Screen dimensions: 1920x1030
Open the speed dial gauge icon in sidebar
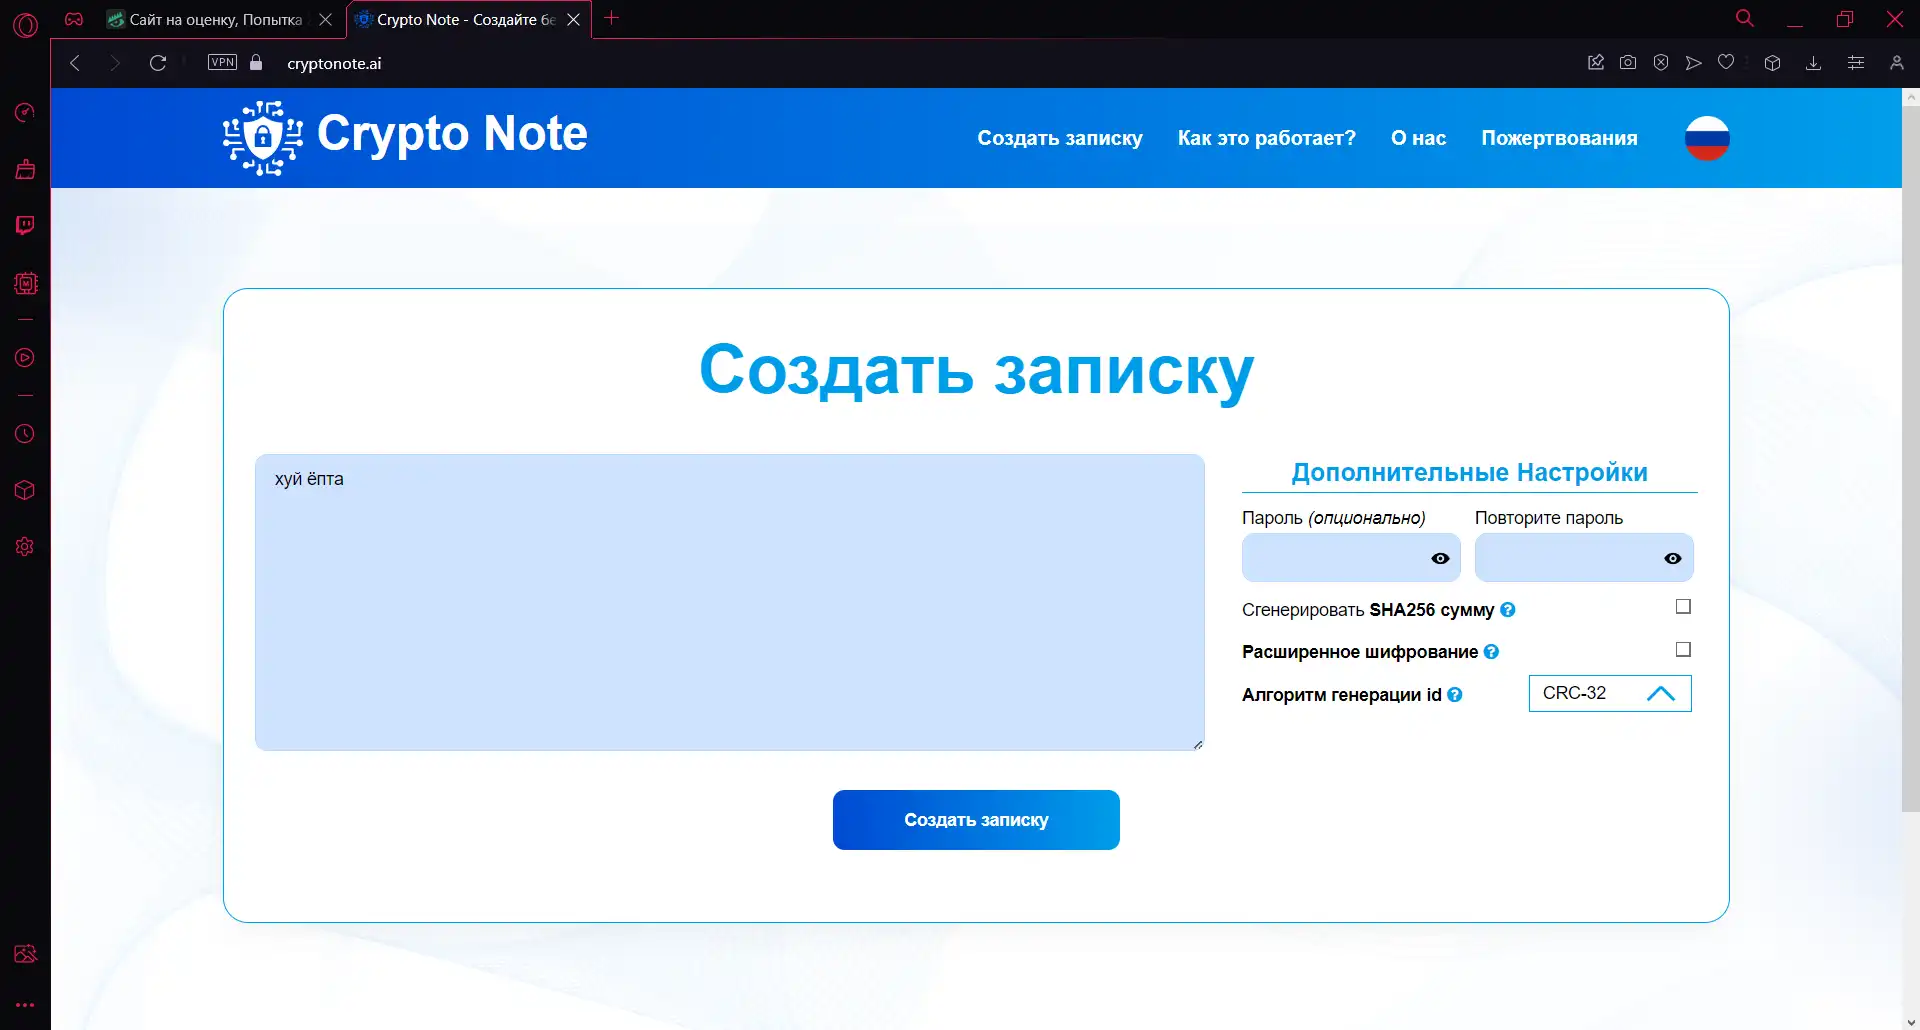click(25, 112)
